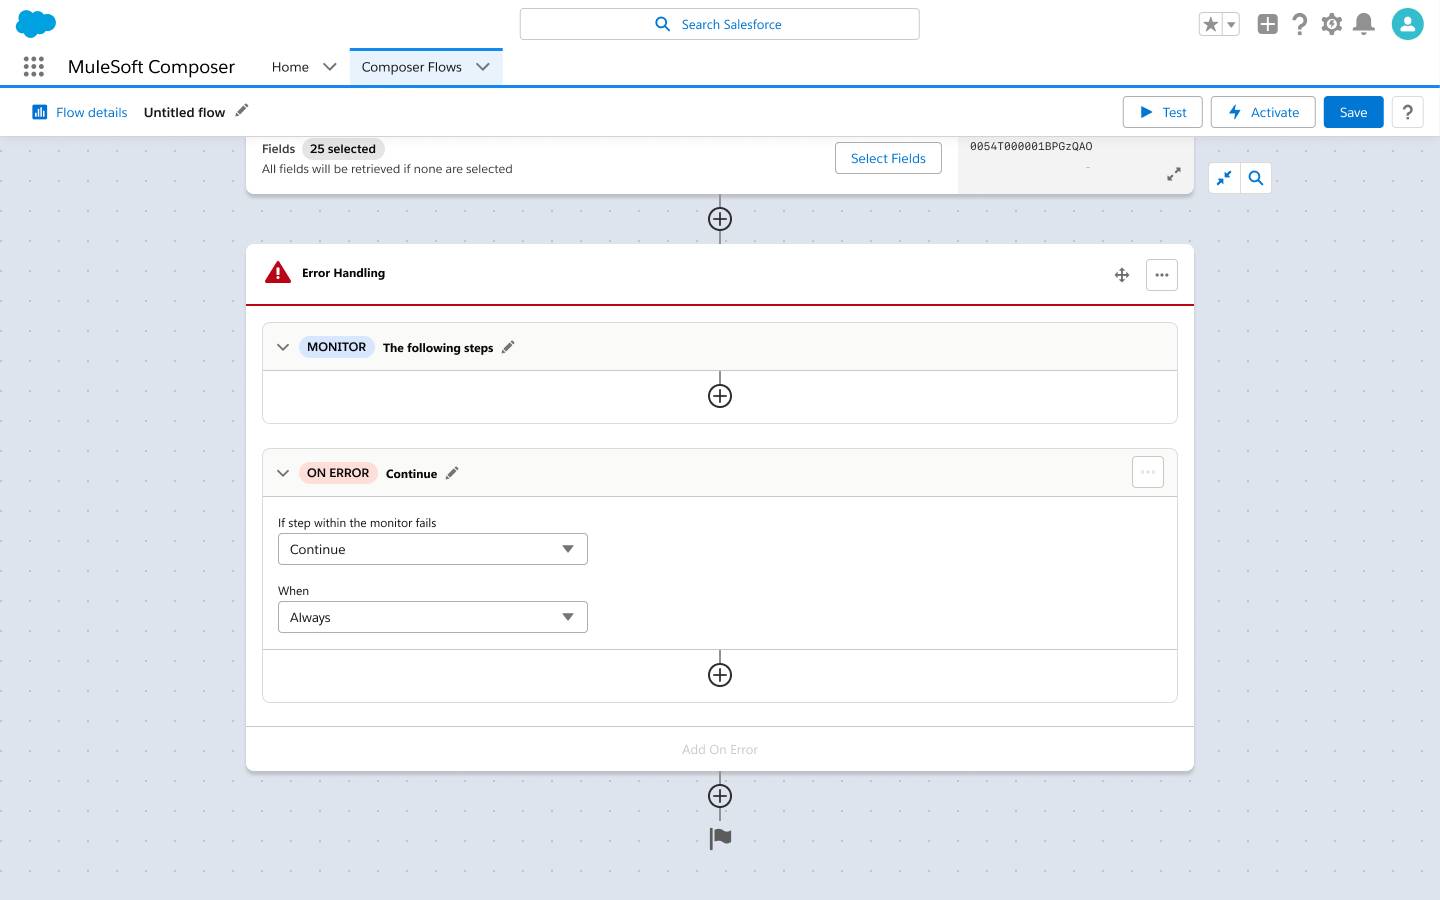Click the 0054T000001BPGzQAO output value
Viewport: 1440px width, 900px height.
(1031, 146)
